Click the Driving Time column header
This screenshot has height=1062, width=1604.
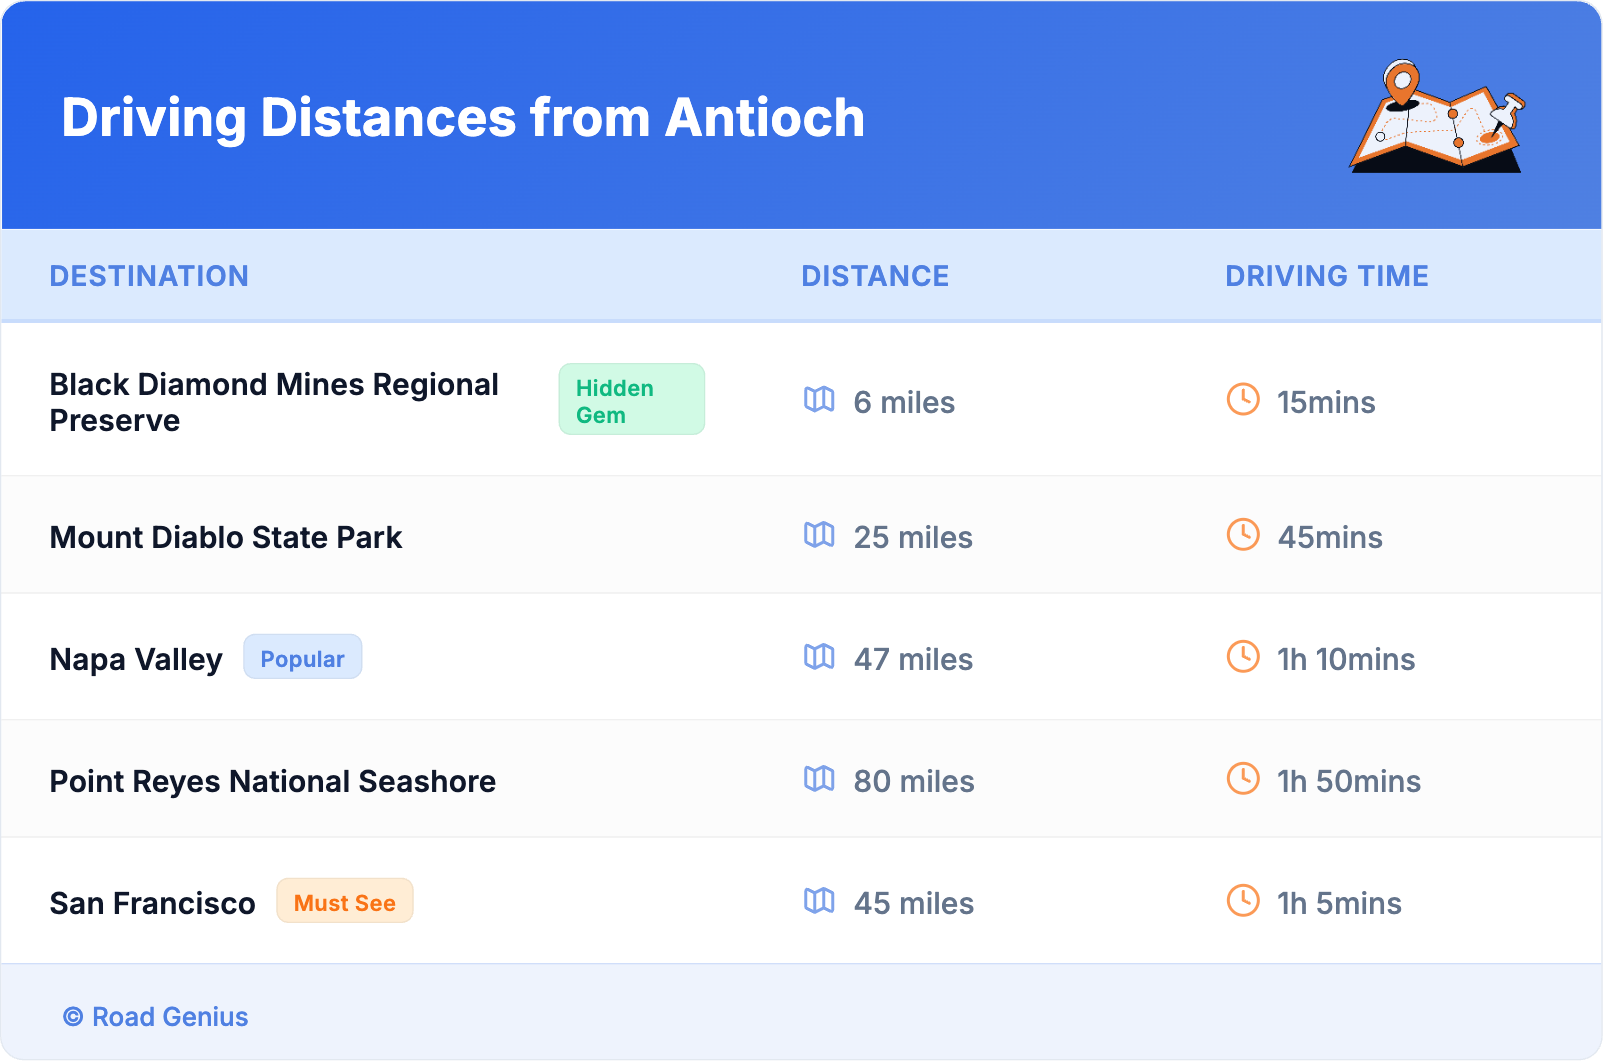(x=1326, y=276)
